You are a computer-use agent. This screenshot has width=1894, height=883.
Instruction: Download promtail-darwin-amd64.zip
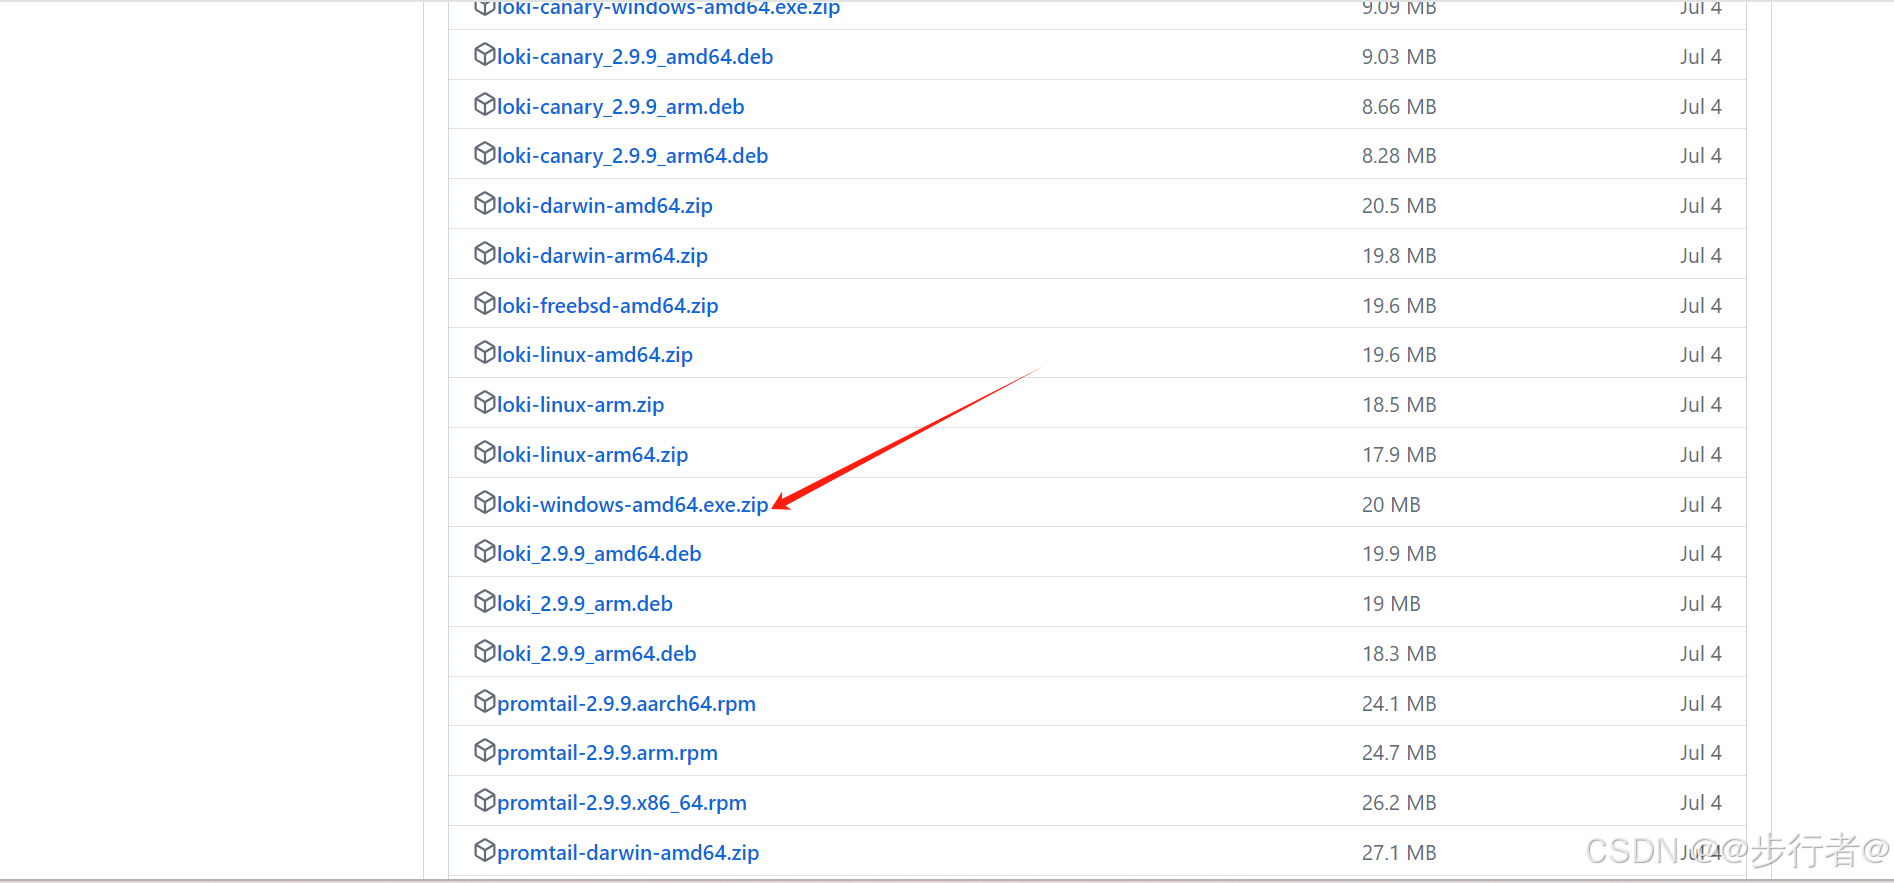628,853
